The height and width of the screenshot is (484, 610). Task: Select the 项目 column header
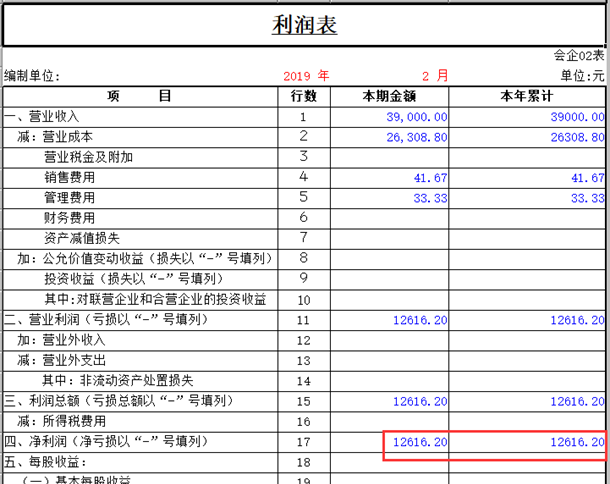click(x=140, y=96)
